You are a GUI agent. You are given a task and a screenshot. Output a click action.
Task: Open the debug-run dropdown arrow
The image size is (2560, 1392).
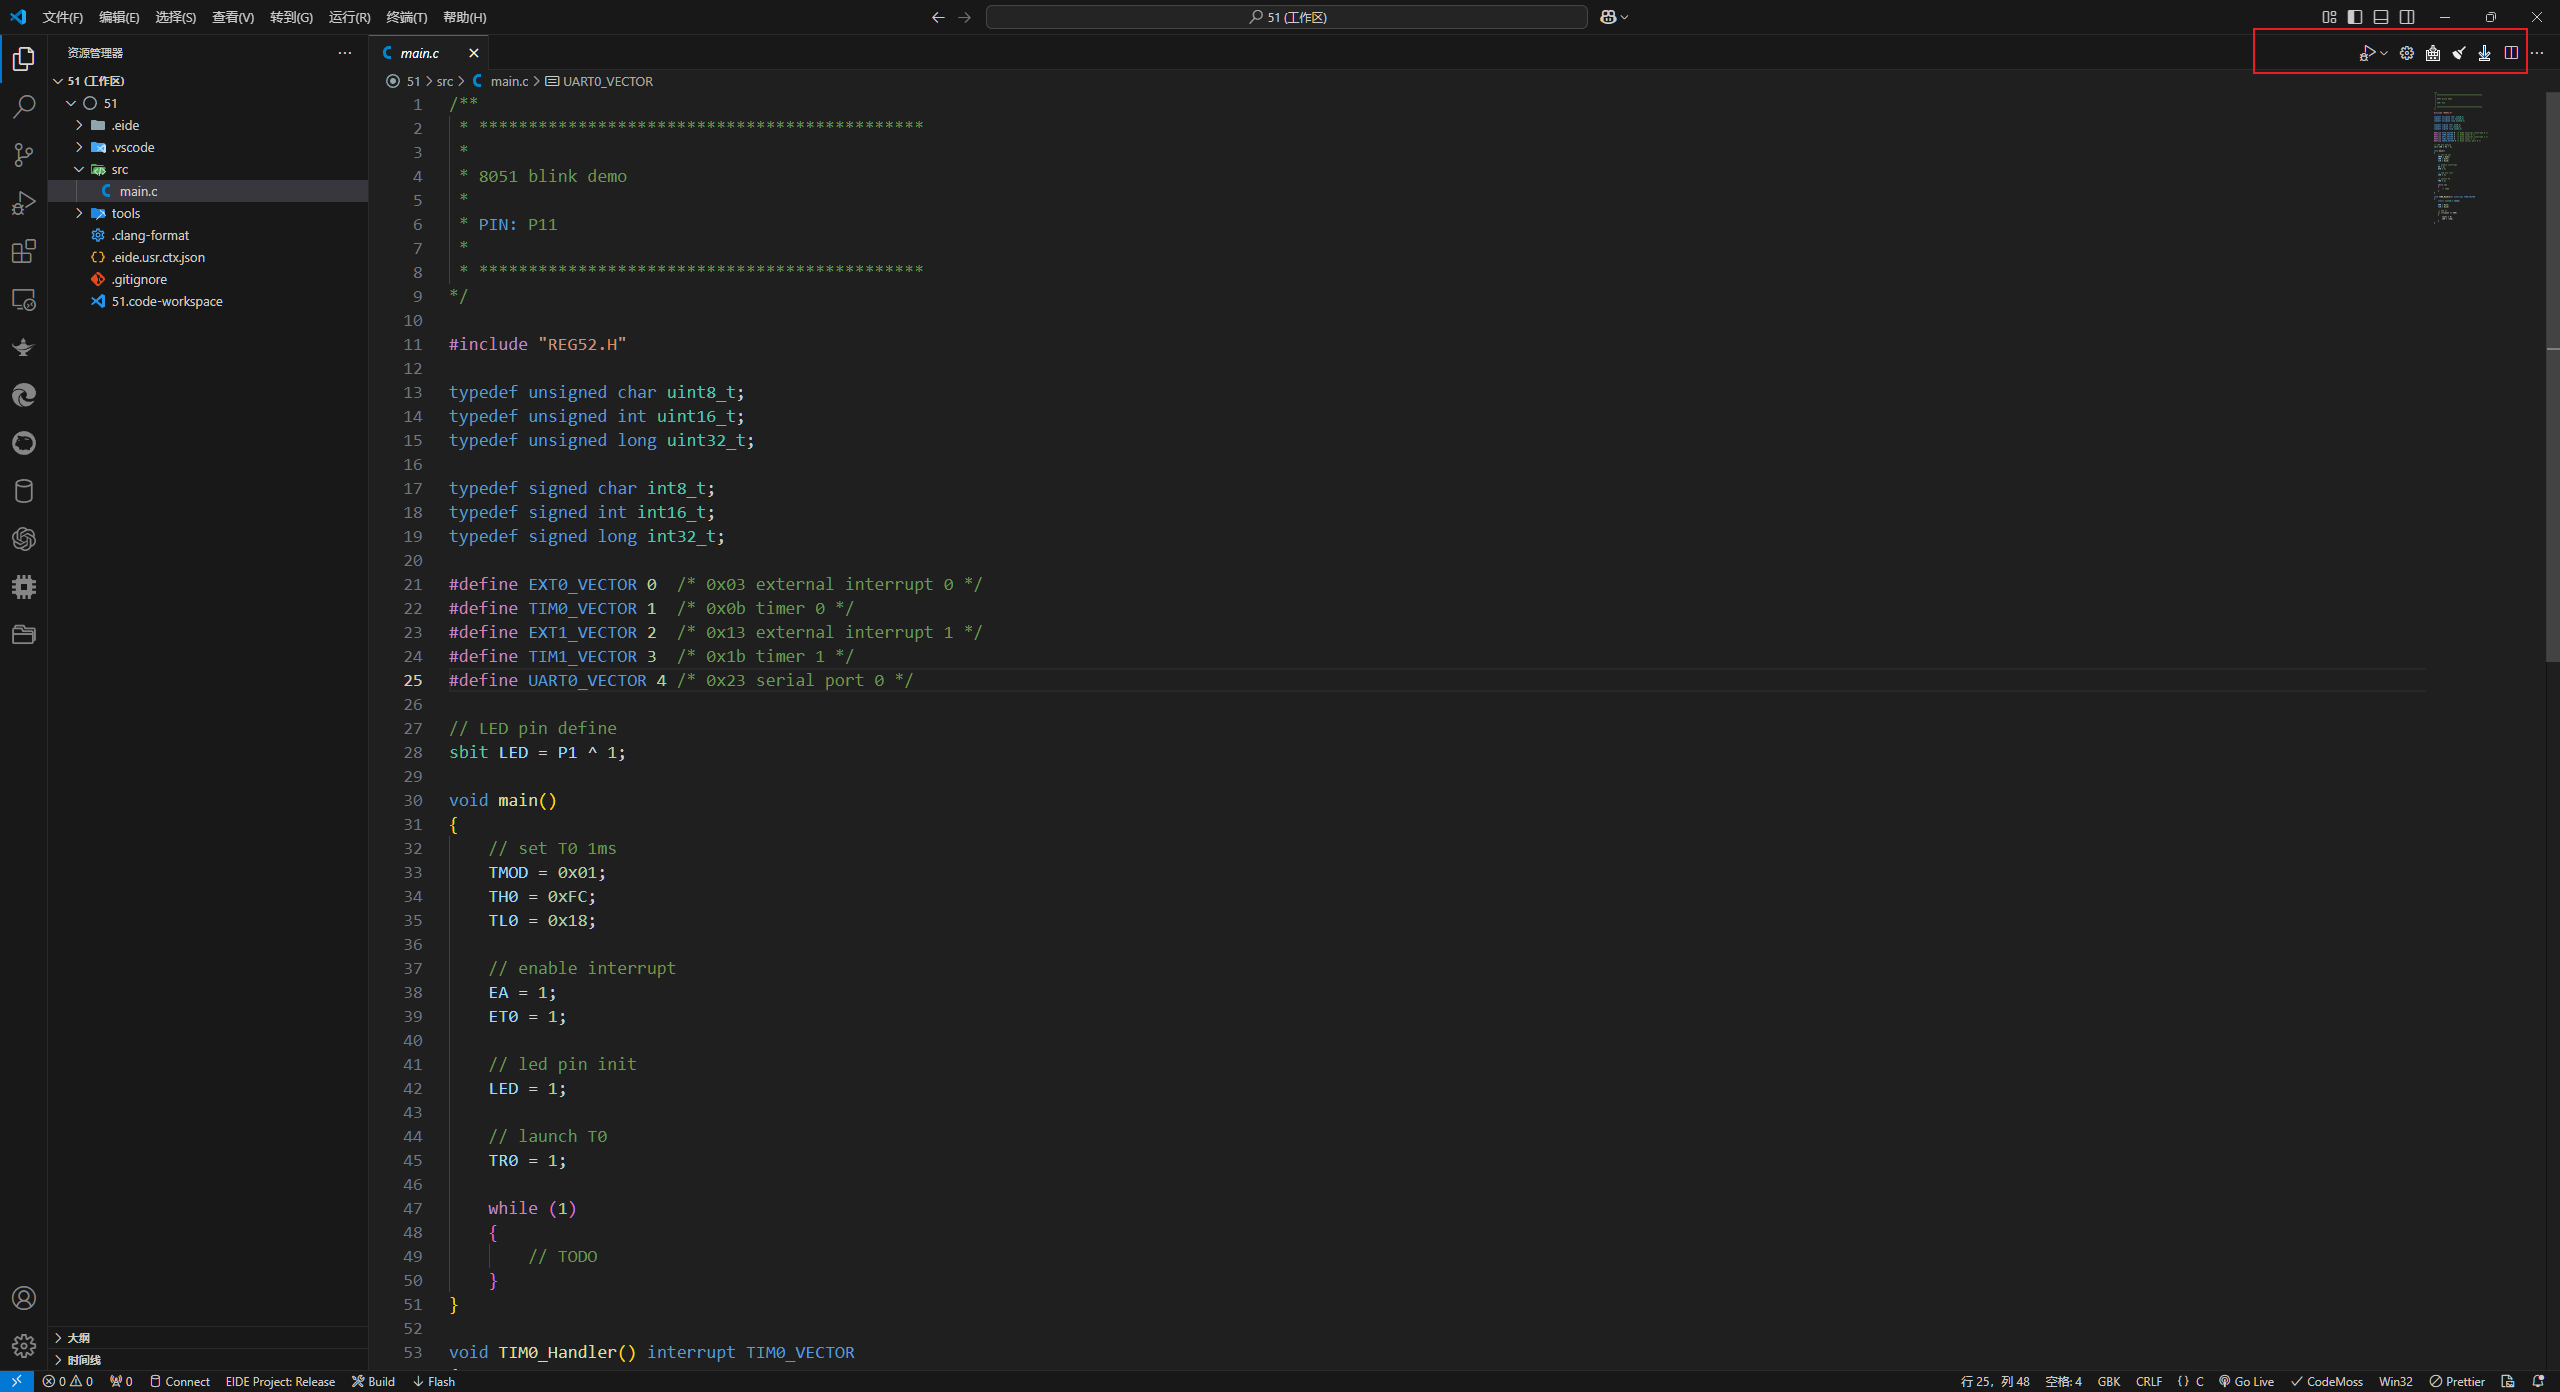[2384, 54]
